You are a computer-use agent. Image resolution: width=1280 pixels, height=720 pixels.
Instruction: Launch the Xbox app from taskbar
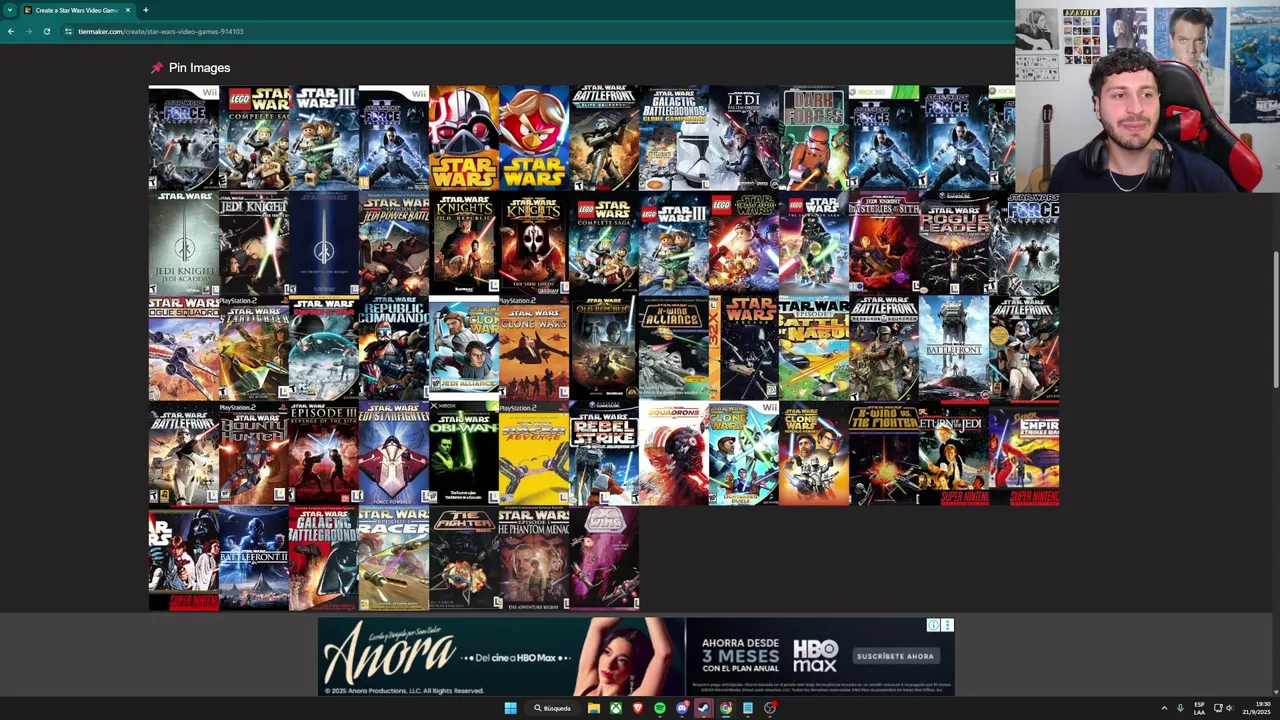[616, 708]
